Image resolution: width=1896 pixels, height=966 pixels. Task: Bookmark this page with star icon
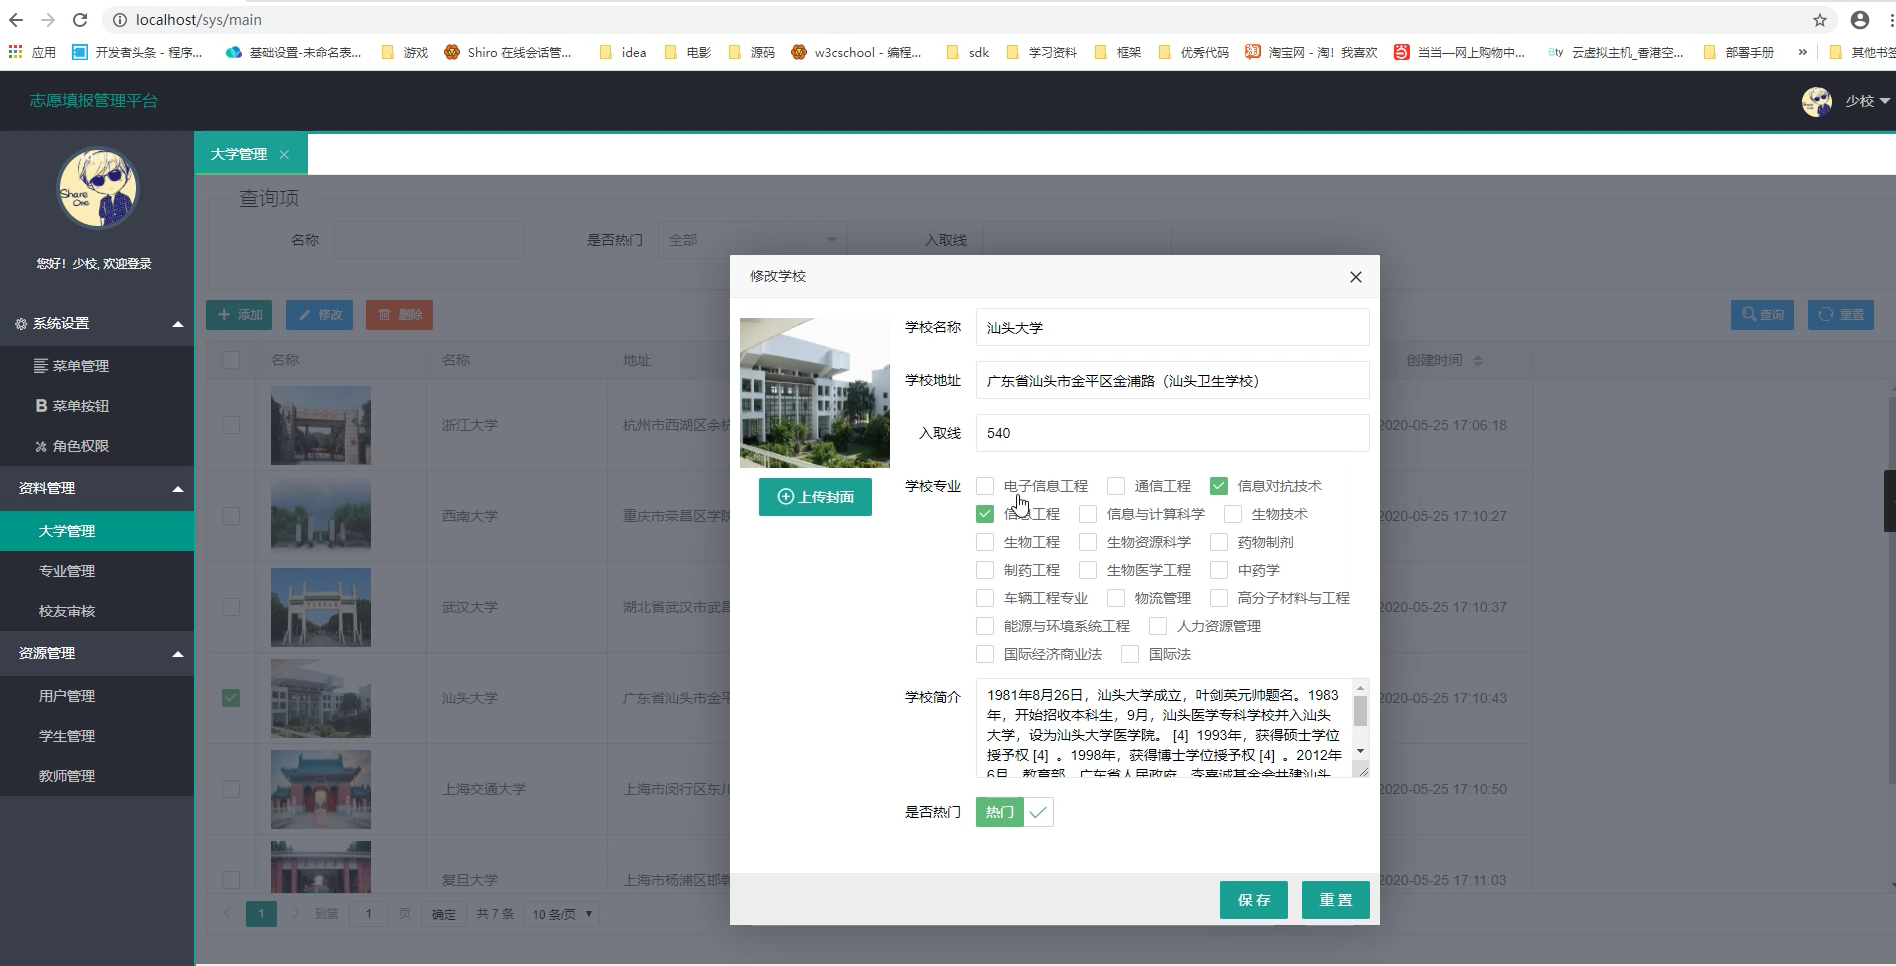pyautogui.click(x=1819, y=20)
